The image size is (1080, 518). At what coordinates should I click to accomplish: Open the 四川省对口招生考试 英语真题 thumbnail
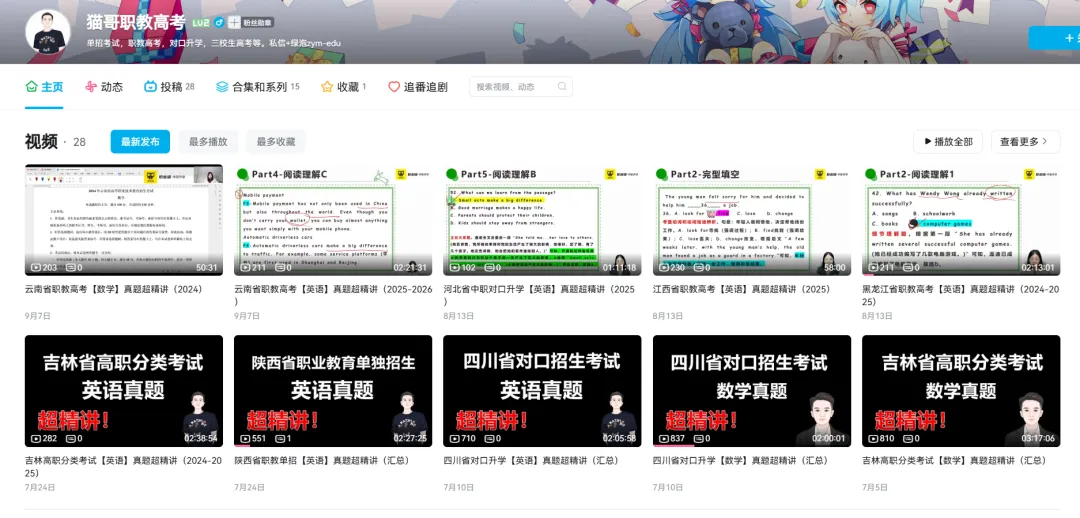coord(542,391)
